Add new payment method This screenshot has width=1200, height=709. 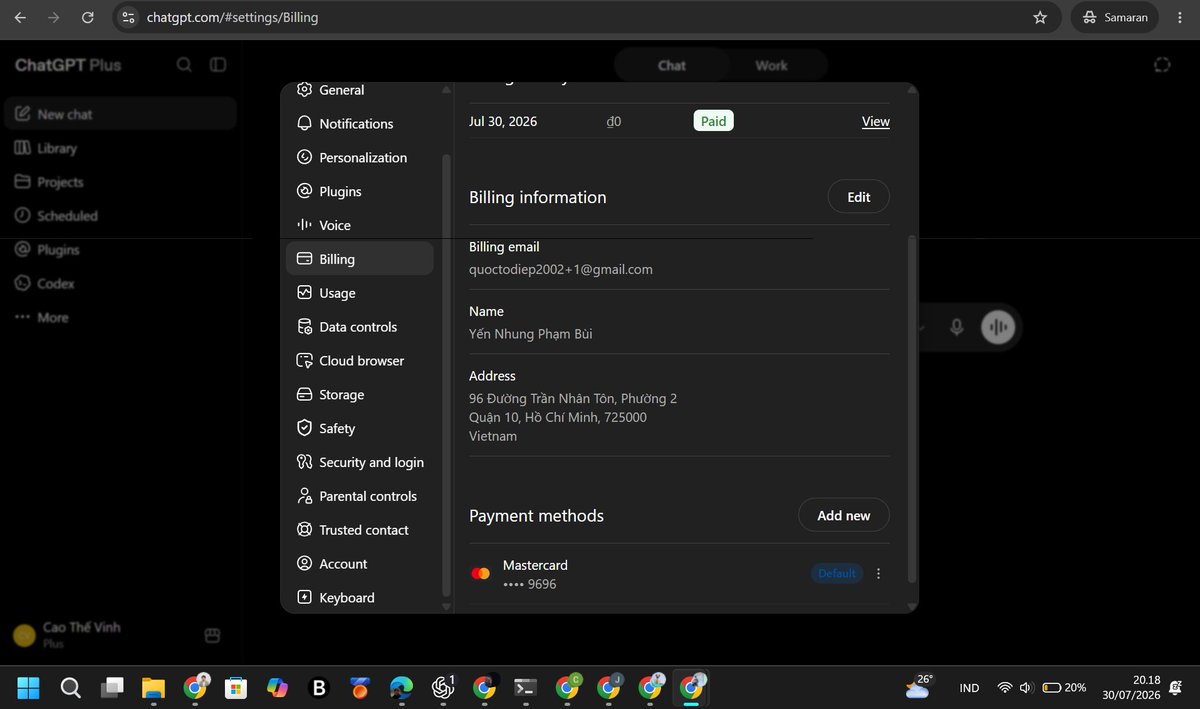tap(844, 516)
